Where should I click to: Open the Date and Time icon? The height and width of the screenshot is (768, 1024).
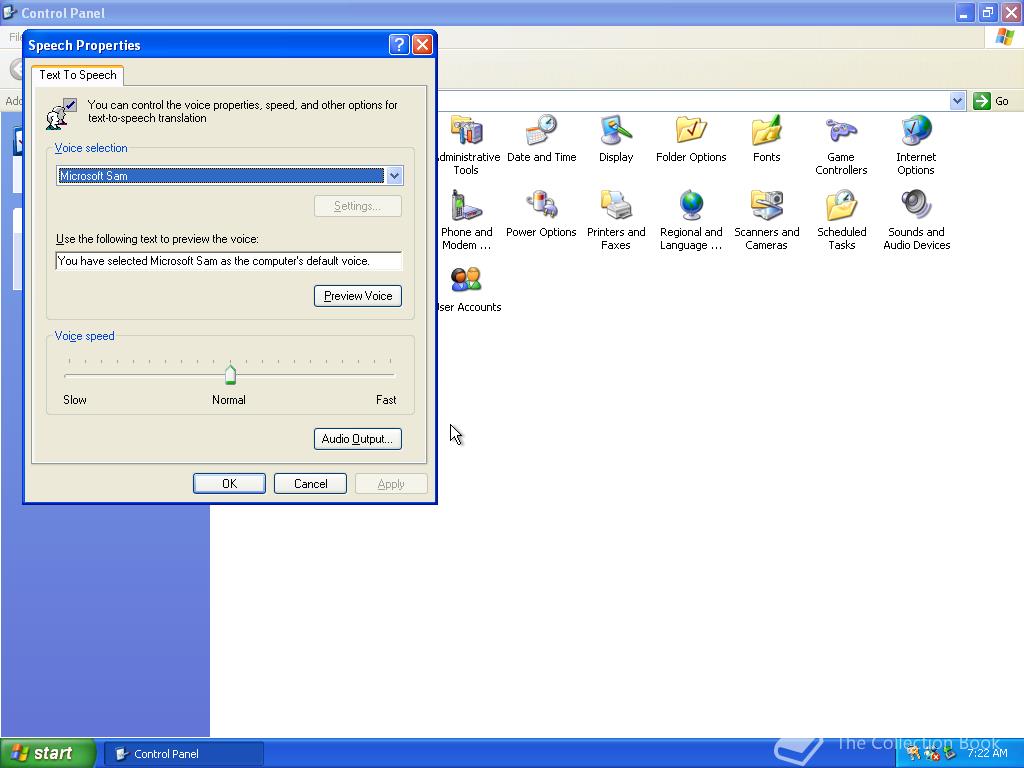click(x=541, y=131)
